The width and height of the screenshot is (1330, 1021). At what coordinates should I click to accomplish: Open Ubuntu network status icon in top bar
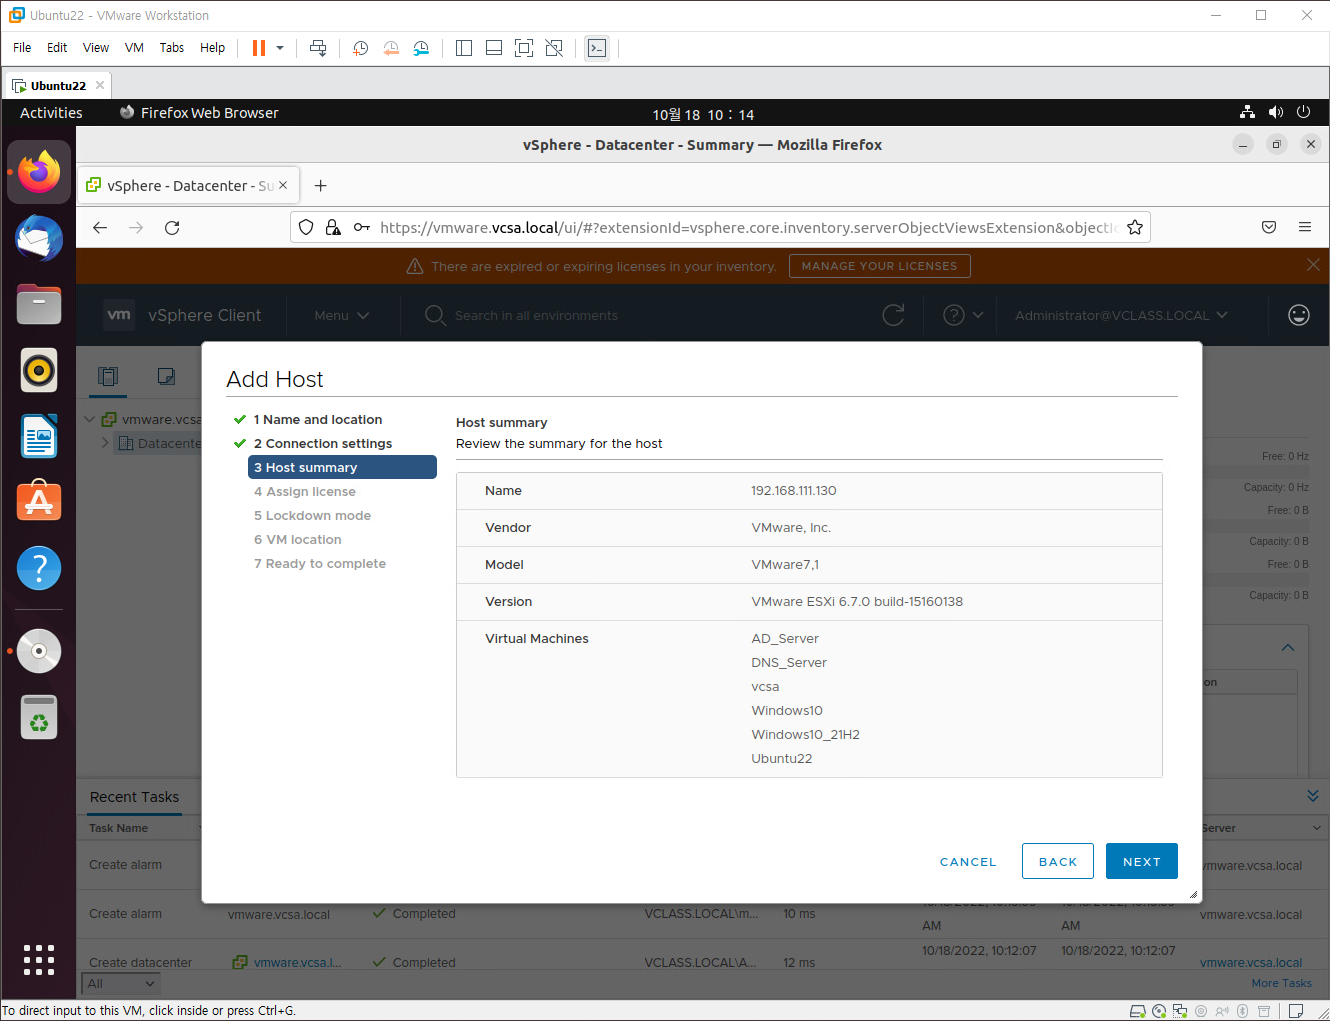pyautogui.click(x=1247, y=112)
